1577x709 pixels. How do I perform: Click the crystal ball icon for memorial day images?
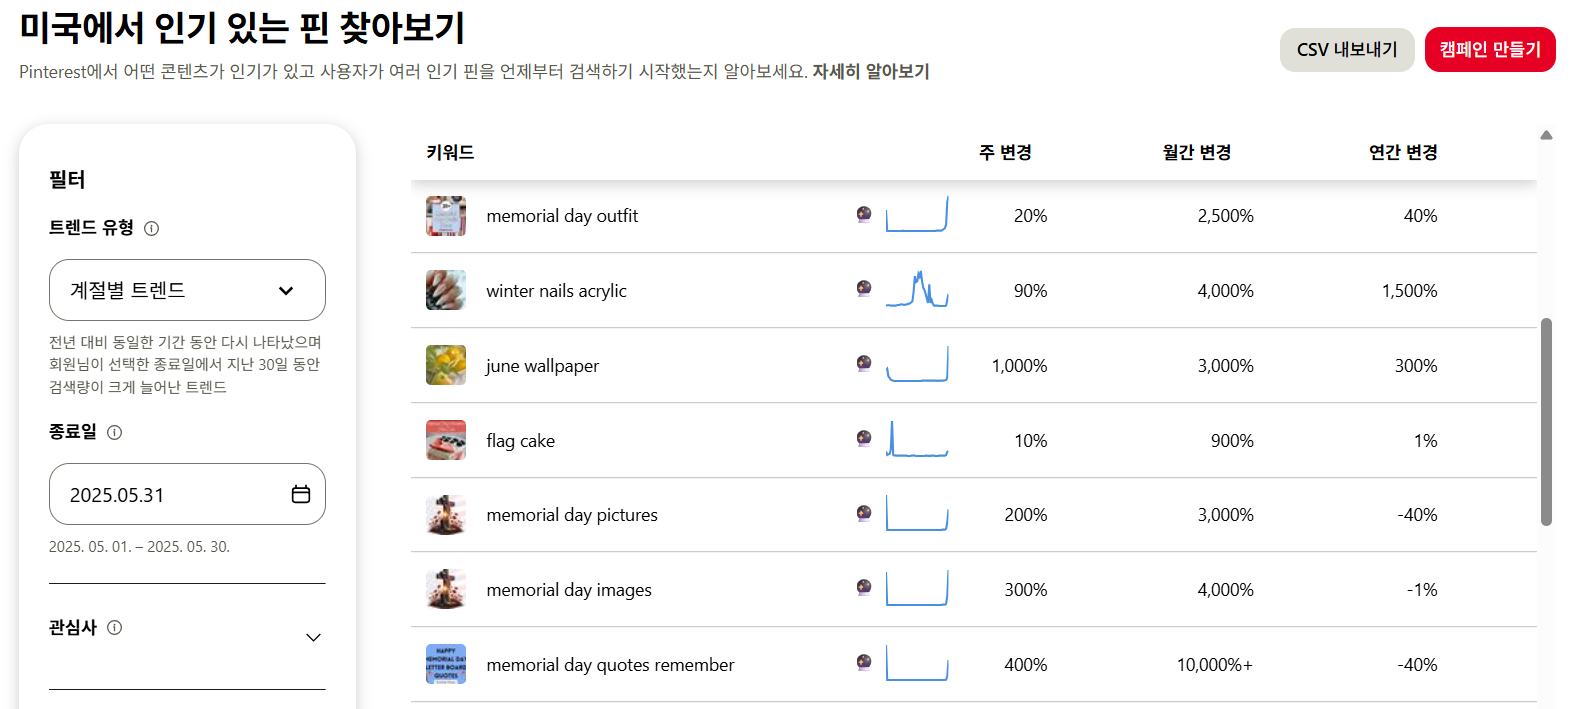click(864, 587)
